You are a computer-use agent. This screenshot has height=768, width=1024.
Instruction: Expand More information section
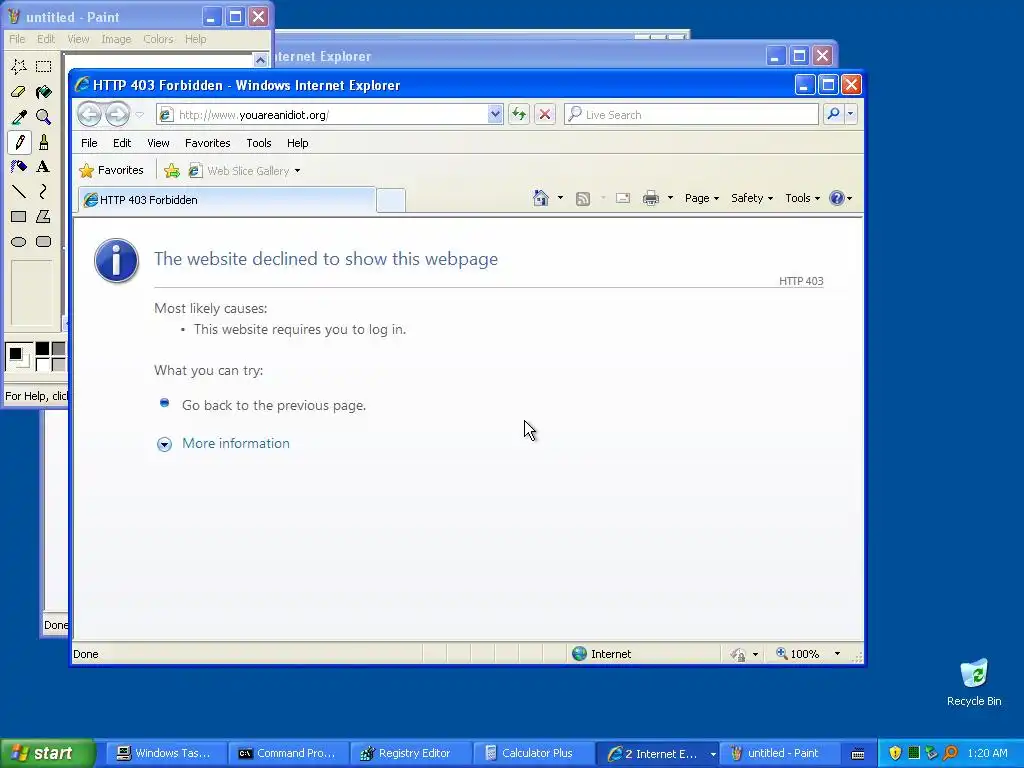(164, 444)
